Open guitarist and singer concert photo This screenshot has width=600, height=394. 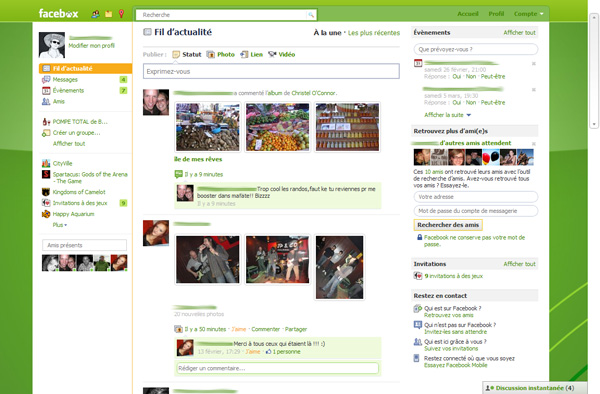pyautogui.click(x=208, y=260)
